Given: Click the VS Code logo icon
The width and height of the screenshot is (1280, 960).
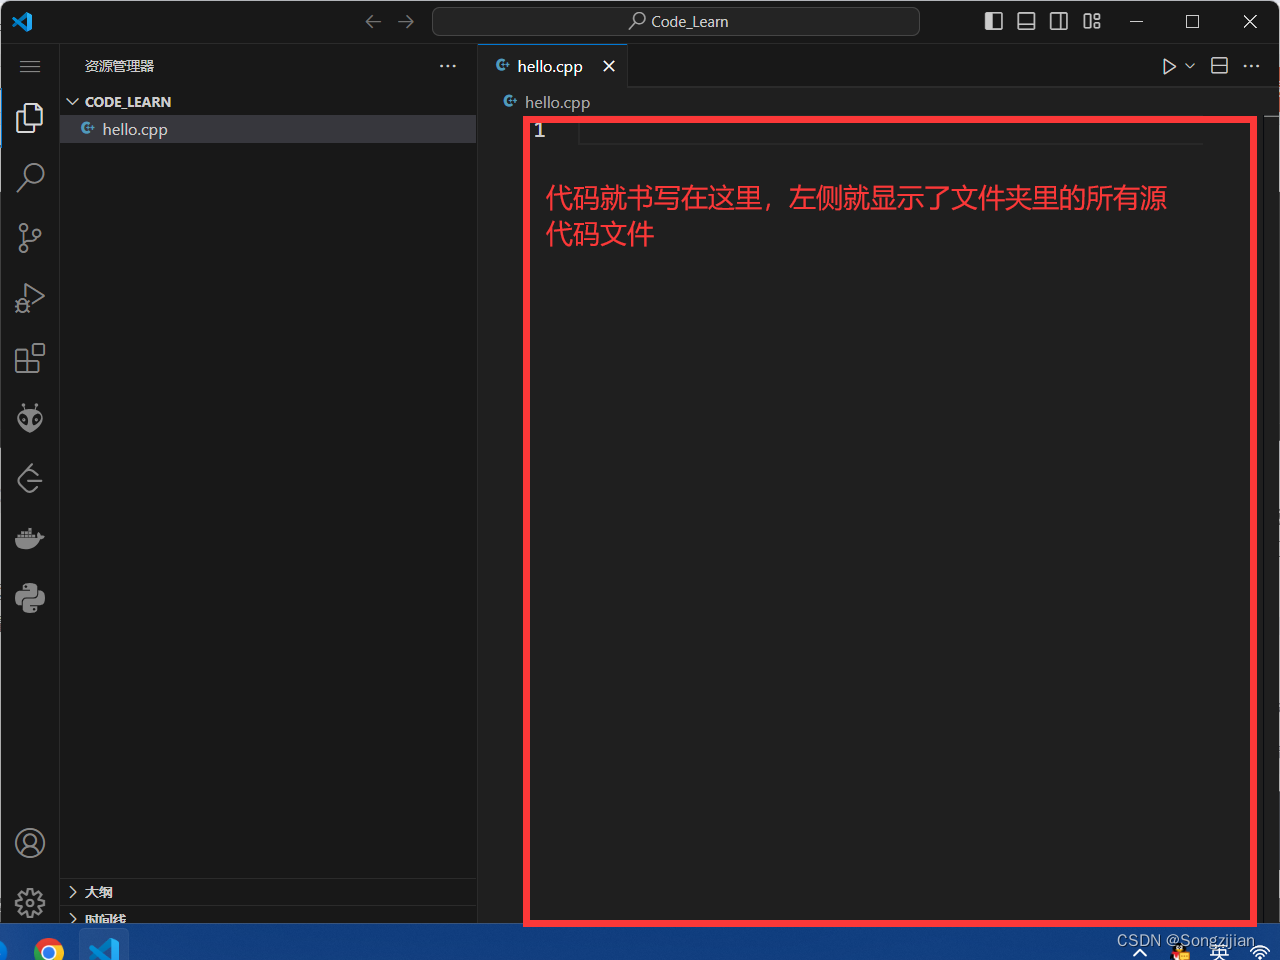Looking at the screenshot, I should [x=22, y=21].
